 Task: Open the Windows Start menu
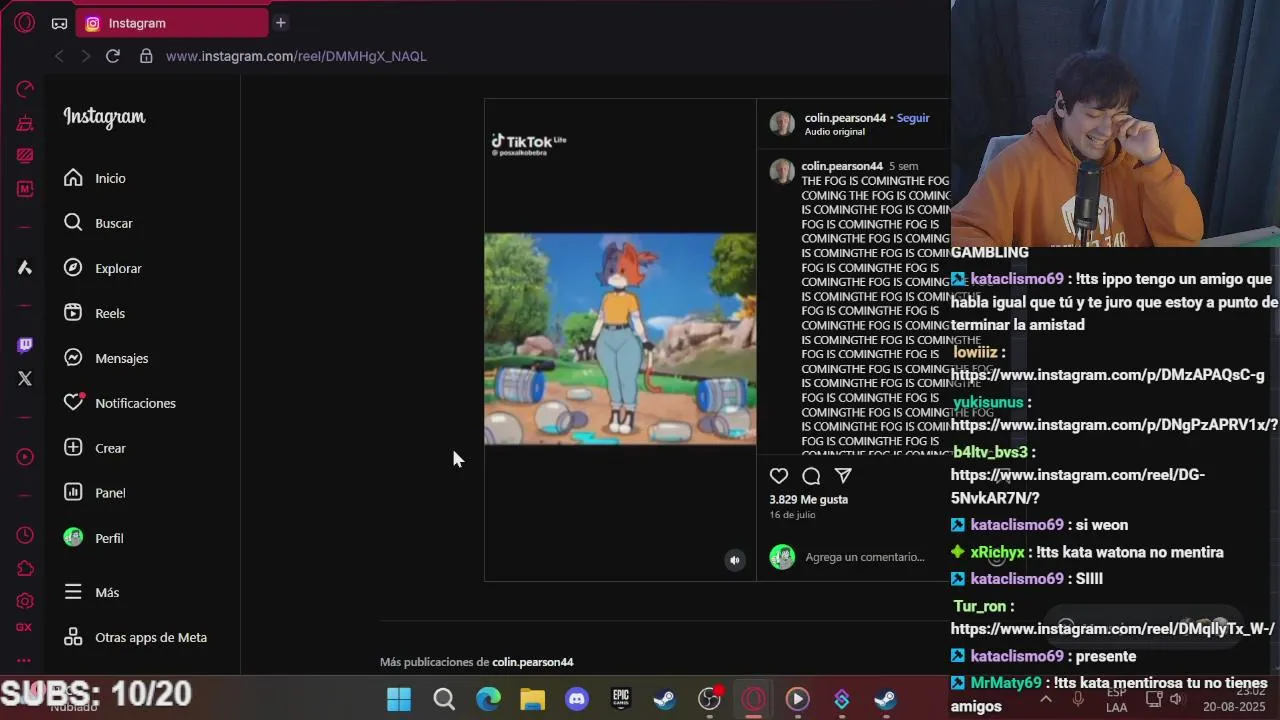399,699
